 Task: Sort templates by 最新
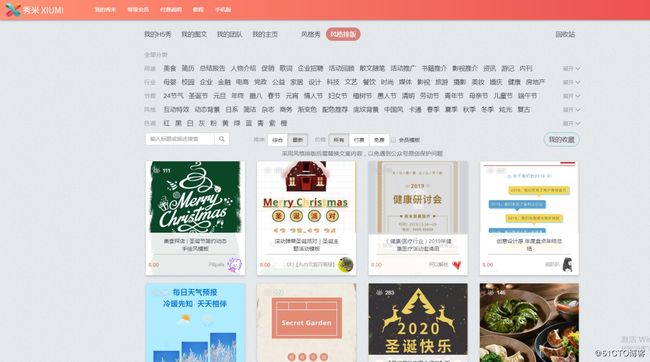click(298, 140)
